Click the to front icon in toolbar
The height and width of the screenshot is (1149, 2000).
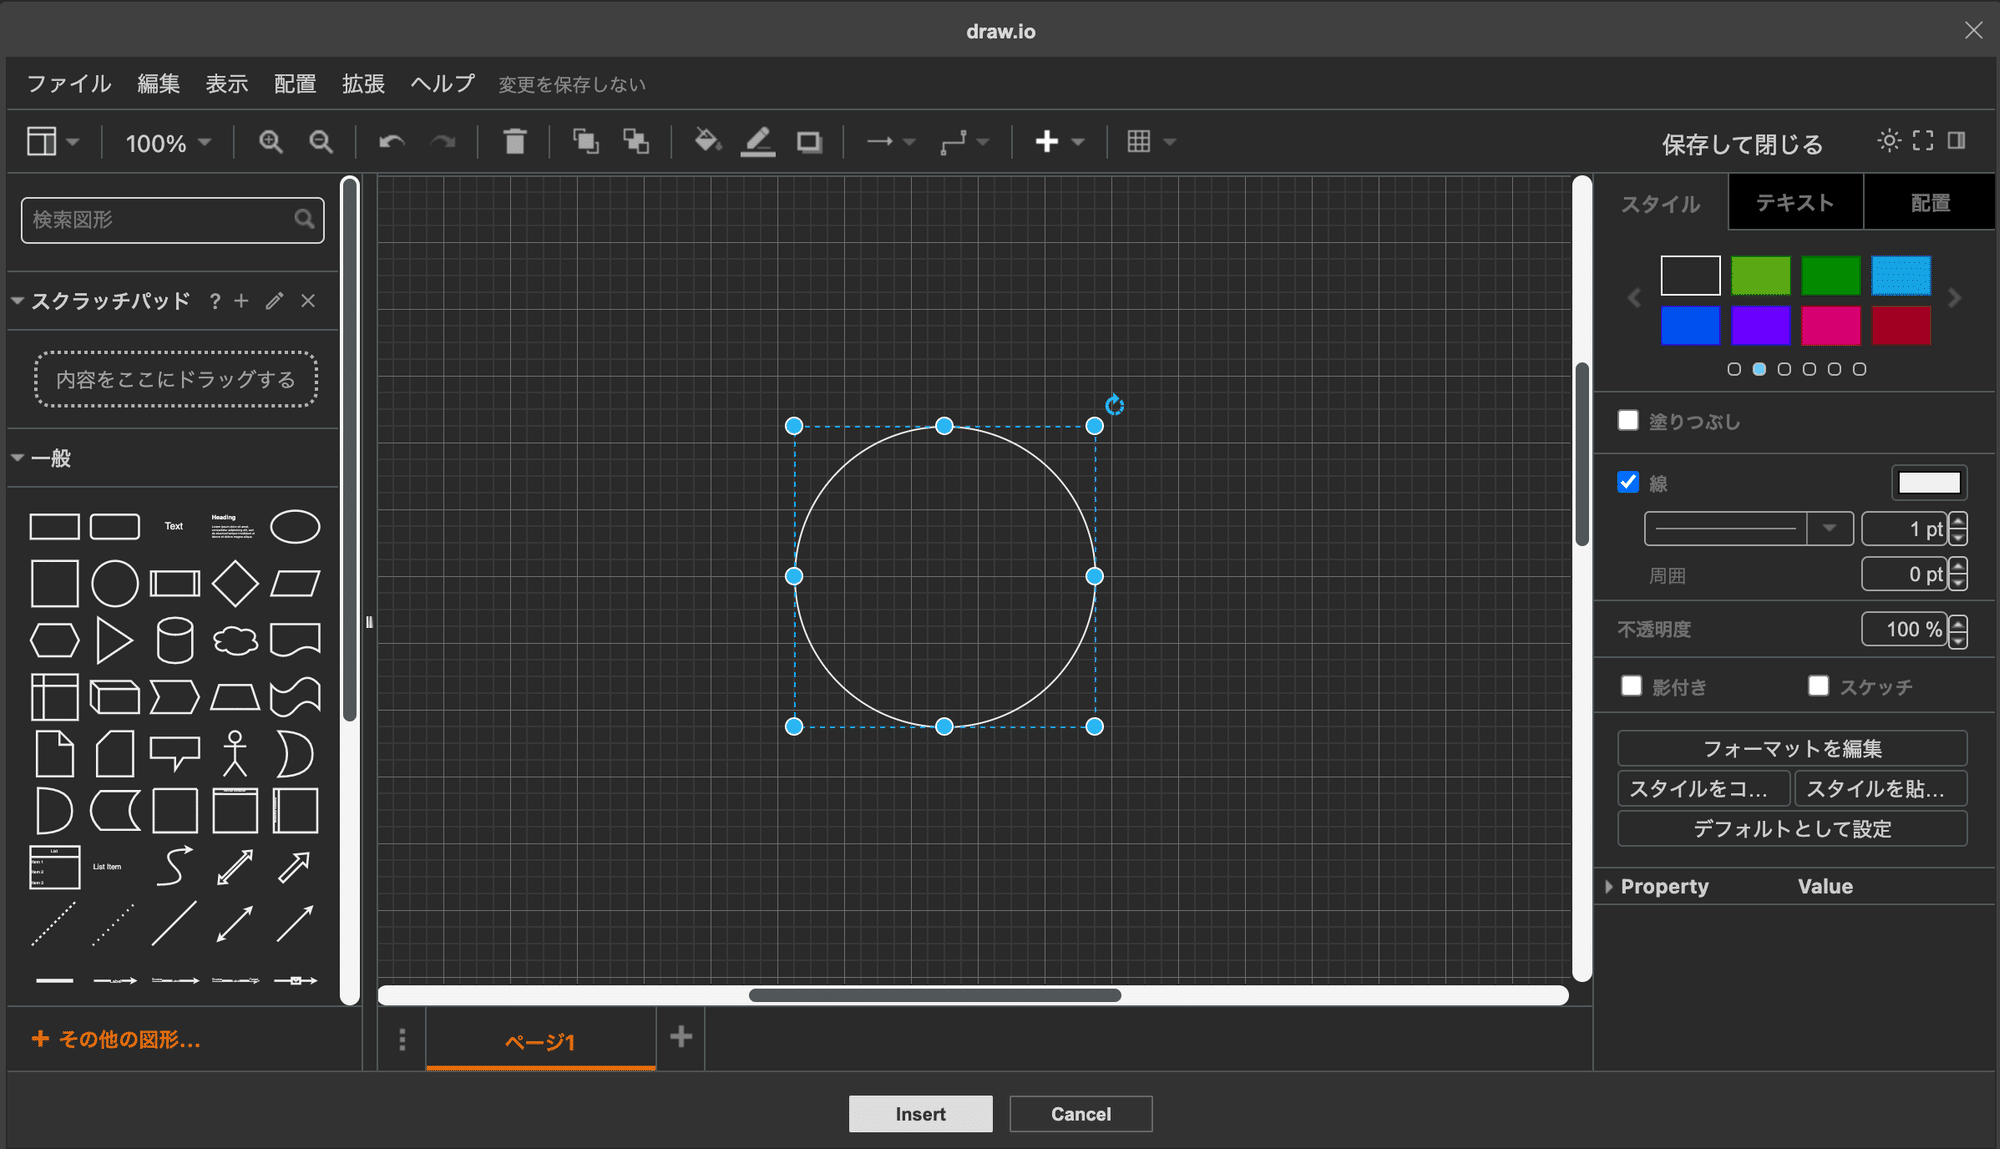coord(585,142)
